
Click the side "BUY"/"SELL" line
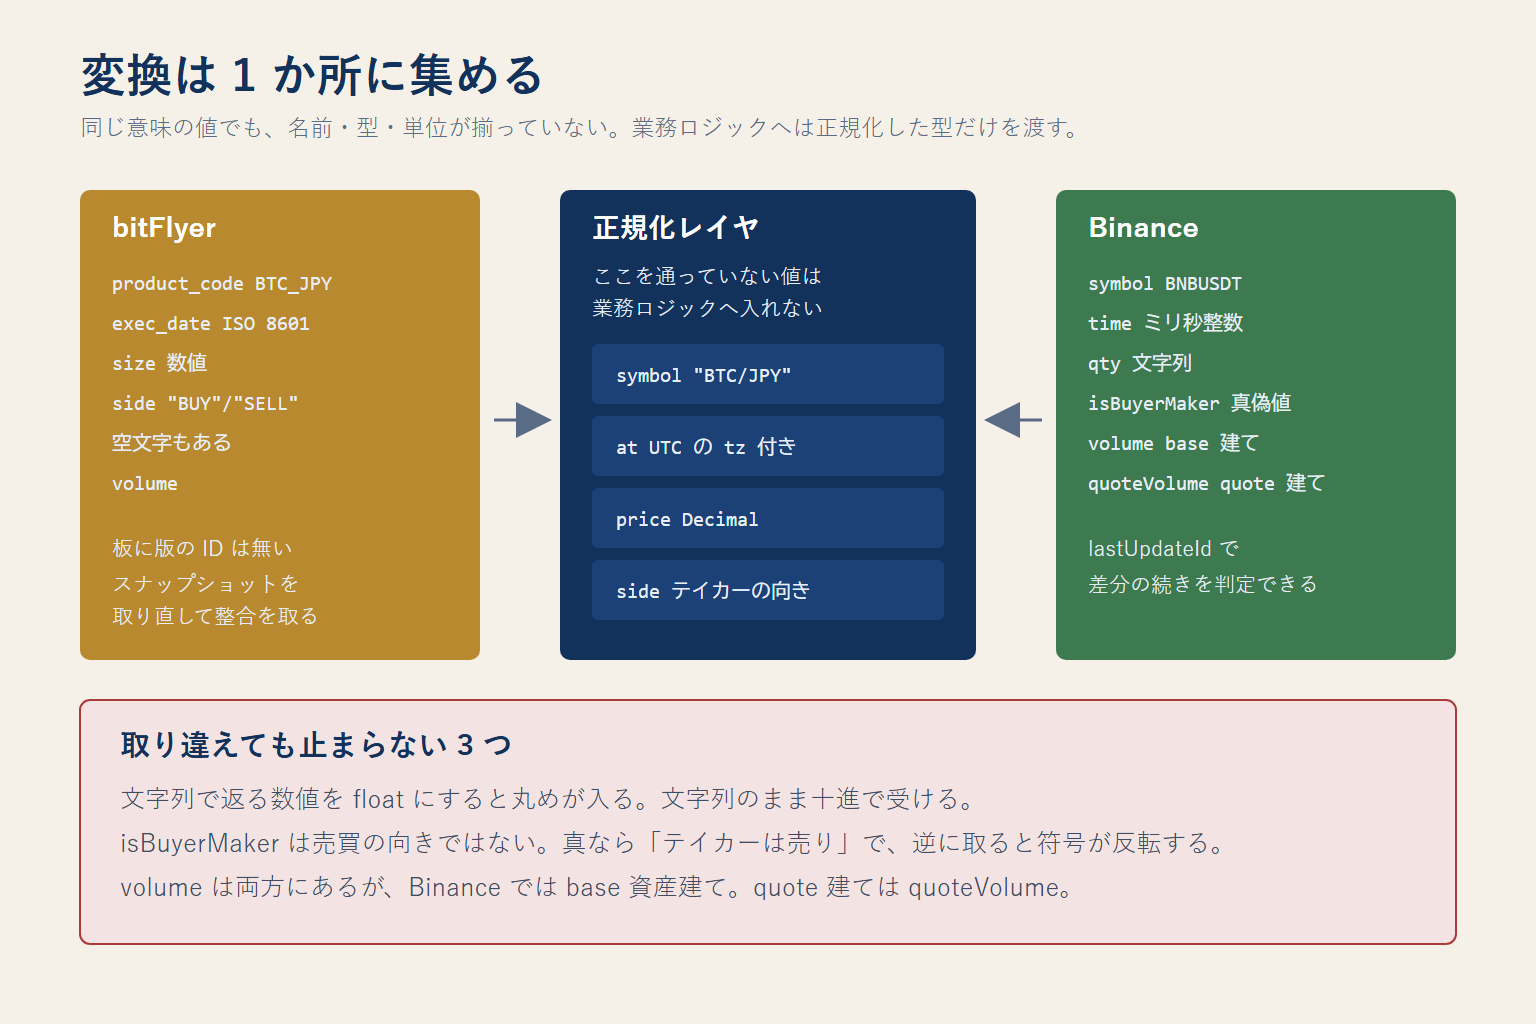(205, 404)
